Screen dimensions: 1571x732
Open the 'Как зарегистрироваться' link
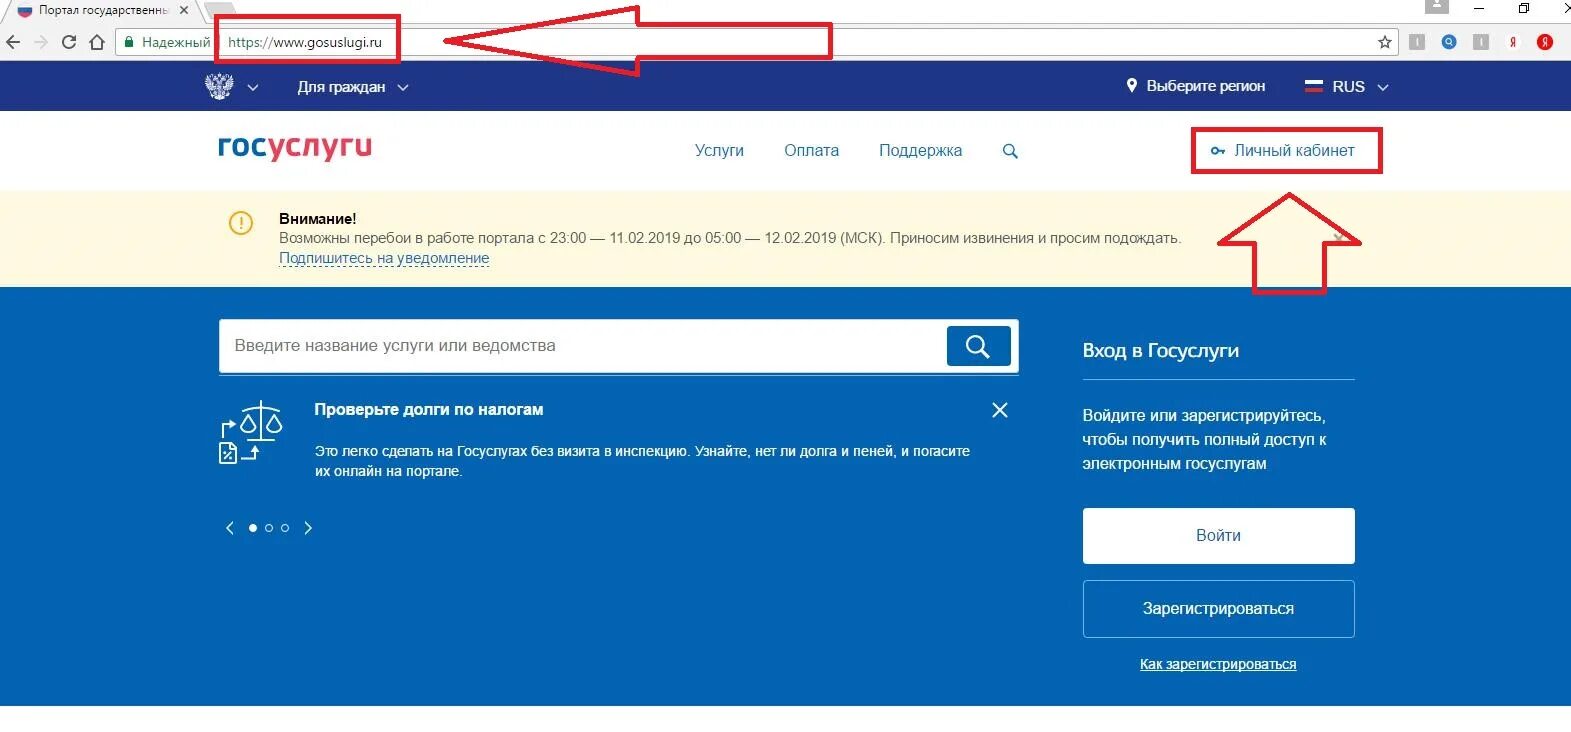(1218, 664)
